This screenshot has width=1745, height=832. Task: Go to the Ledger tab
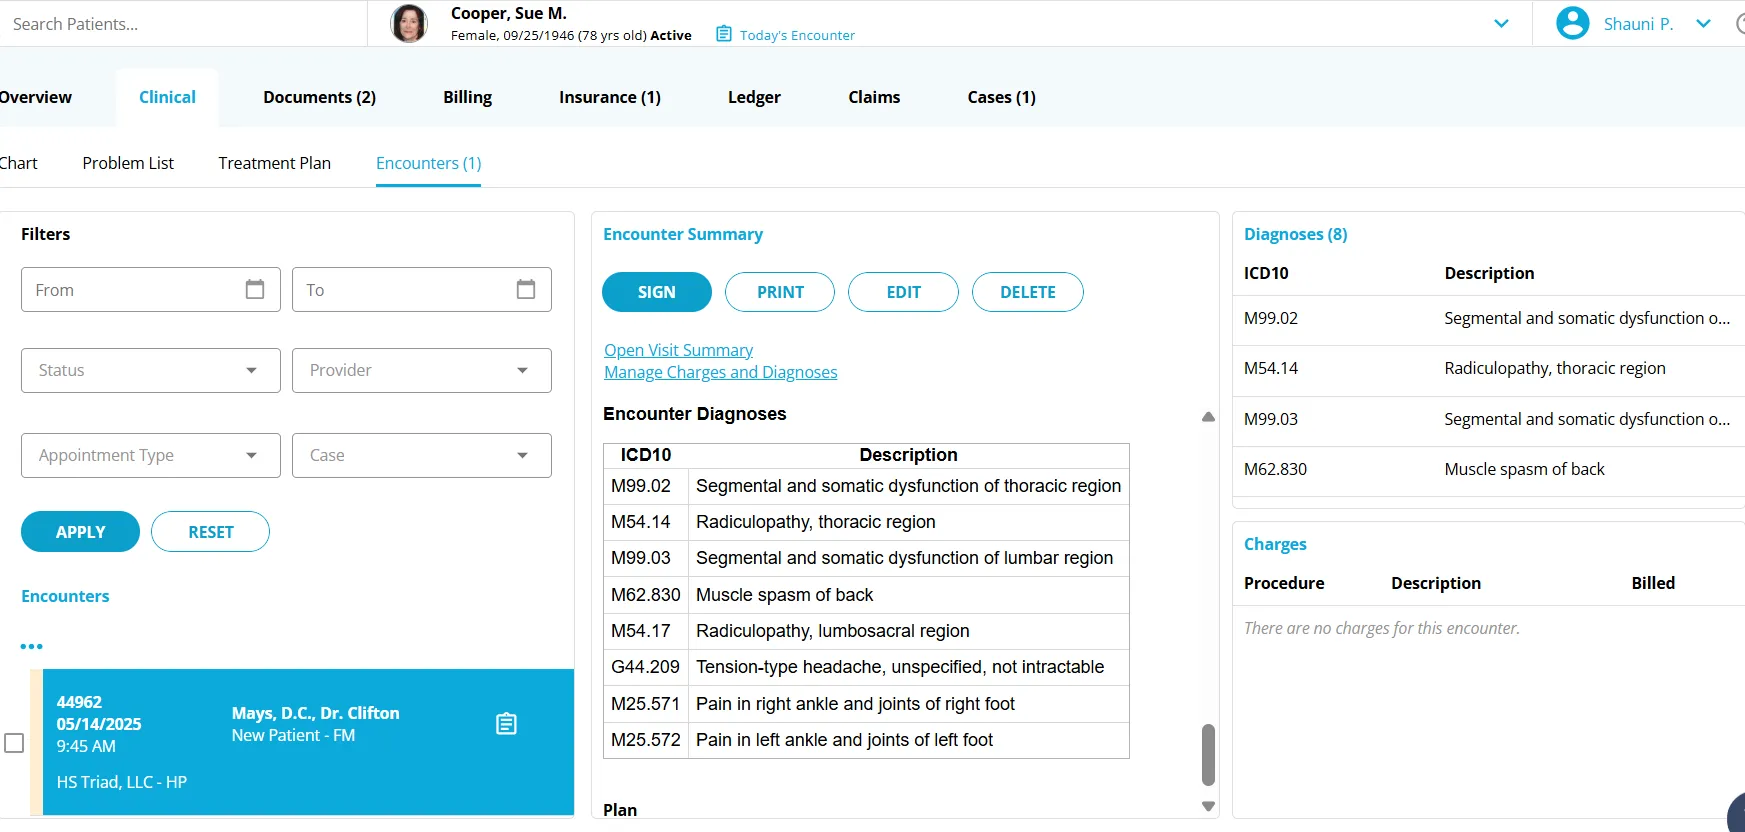(754, 97)
